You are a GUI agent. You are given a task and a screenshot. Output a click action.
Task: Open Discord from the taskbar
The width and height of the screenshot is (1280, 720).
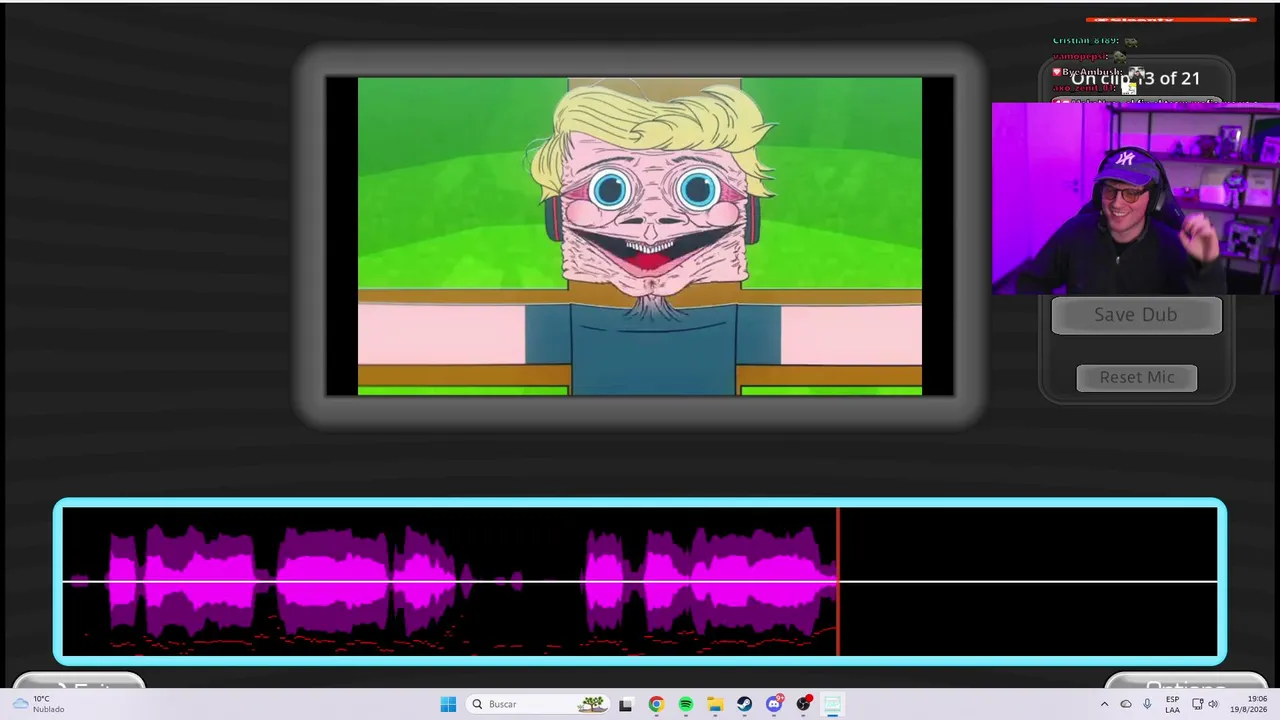774,704
